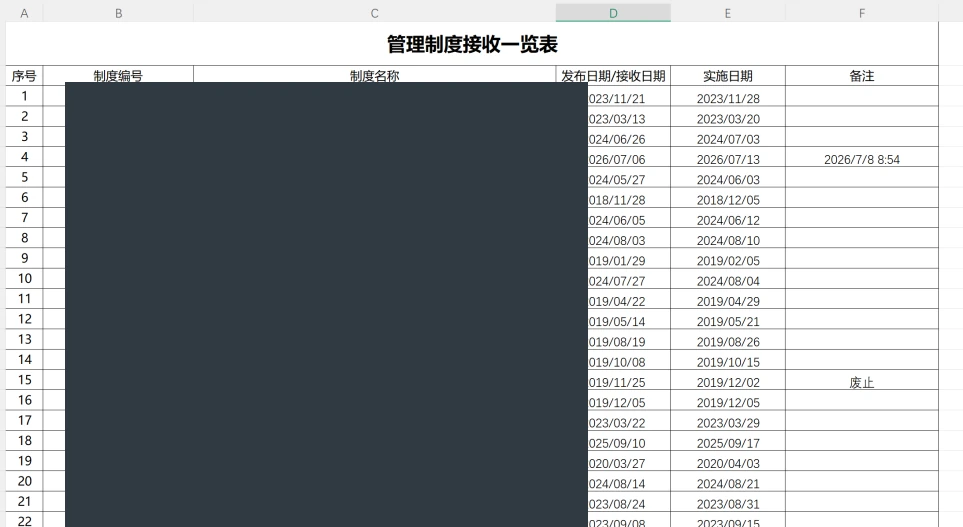
Task: Select sequence number cell 9
Action: click(x=24, y=258)
